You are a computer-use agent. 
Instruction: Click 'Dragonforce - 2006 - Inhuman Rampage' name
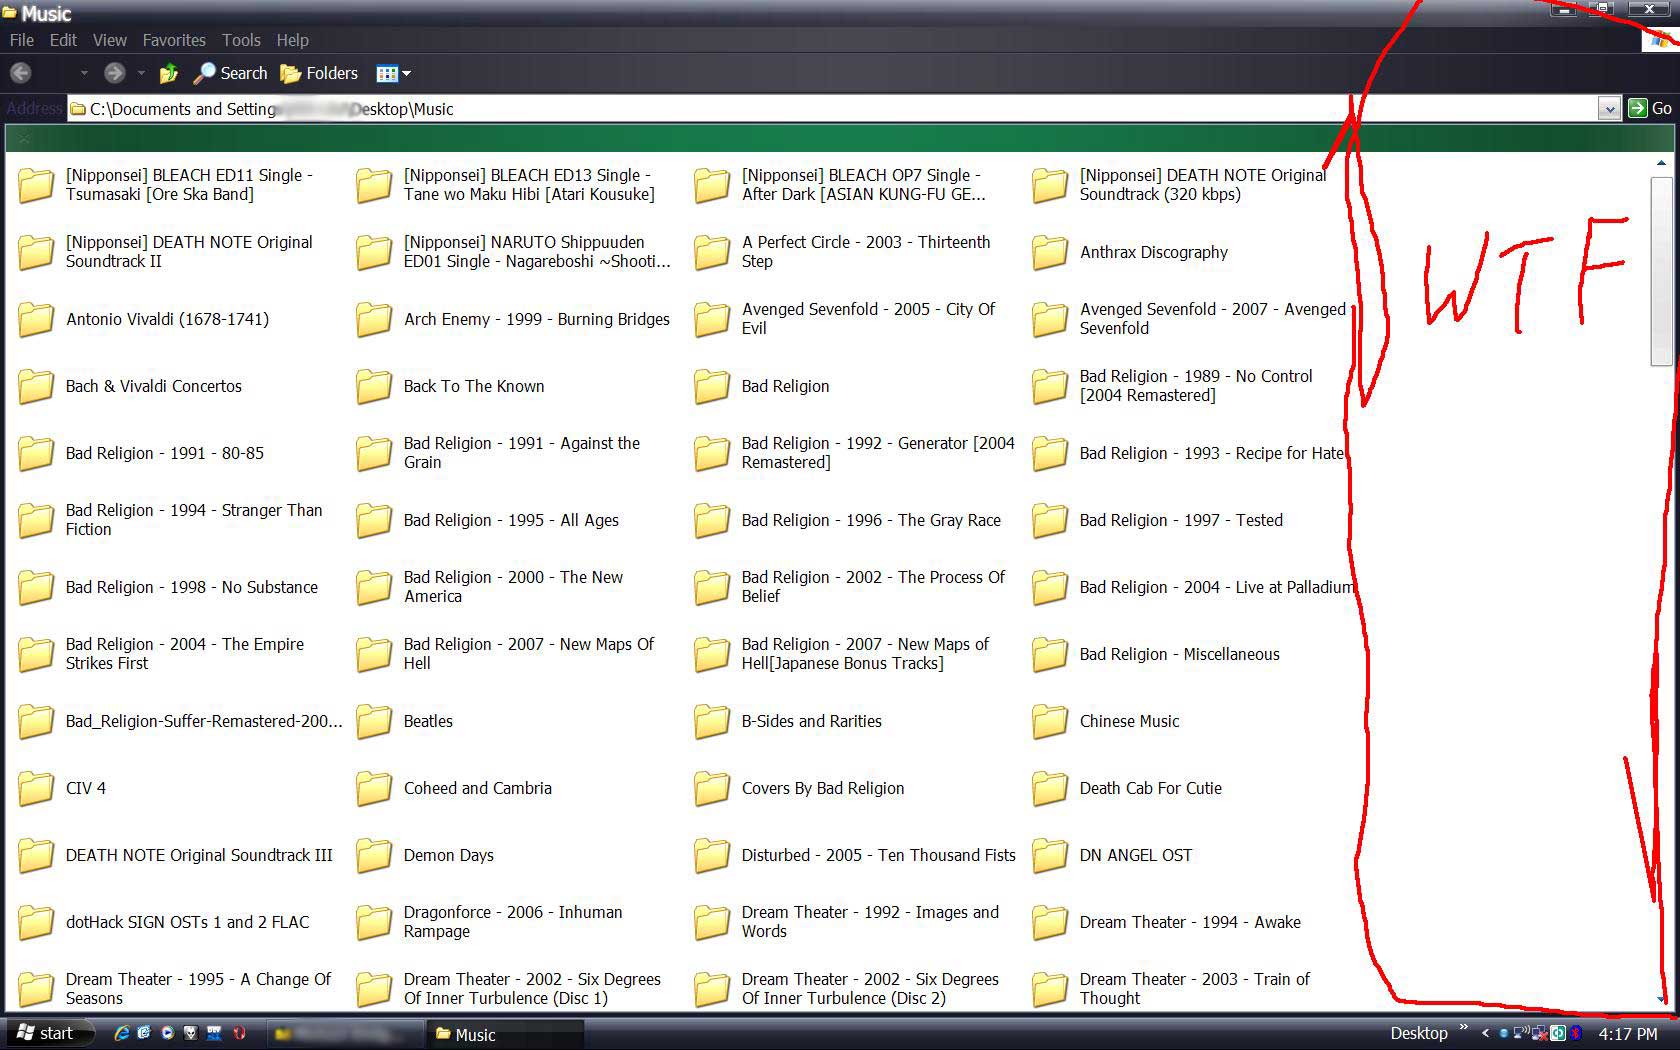(513, 921)
